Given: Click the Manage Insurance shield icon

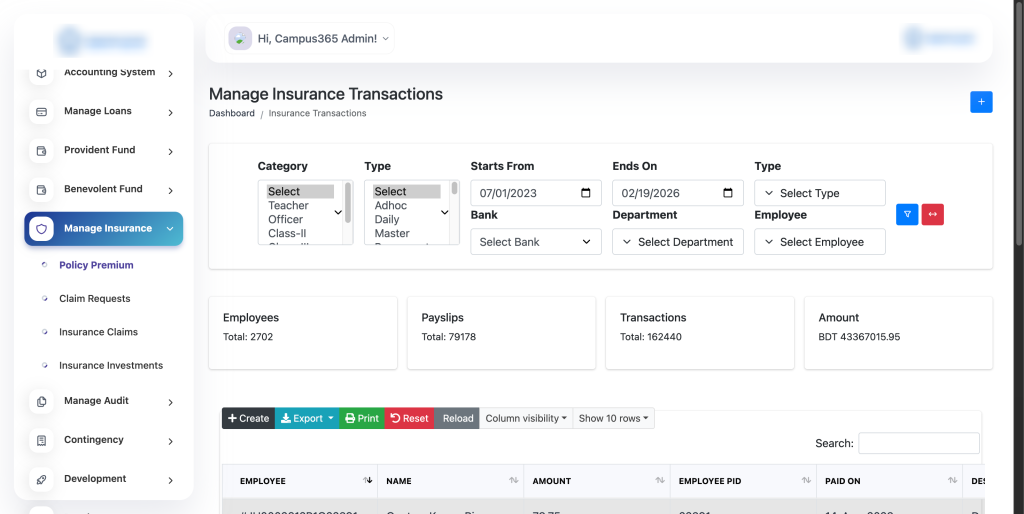Looking at the screenshot, I should tap(41, 229).
